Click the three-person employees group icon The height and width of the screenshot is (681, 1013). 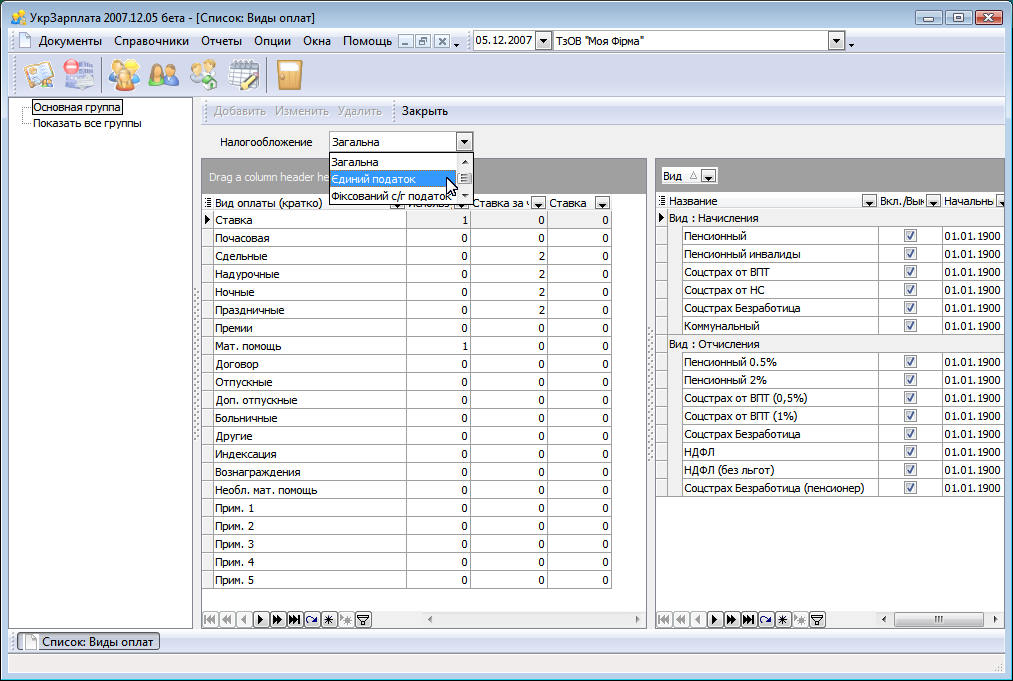coord(125,75)
